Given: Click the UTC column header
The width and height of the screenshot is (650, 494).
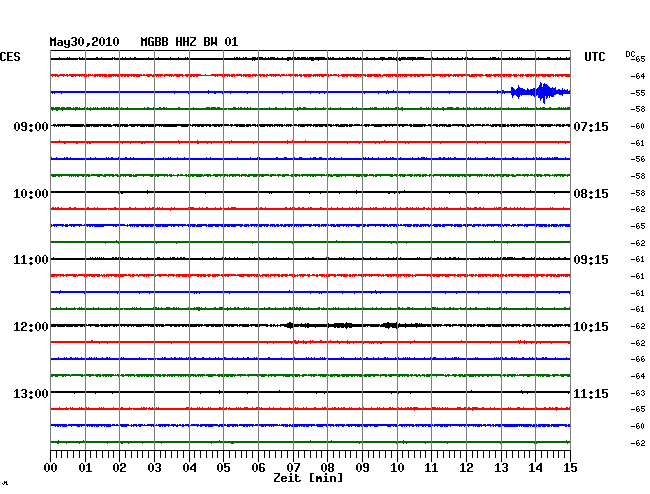Looking at the screenshot, I should 595,57.
